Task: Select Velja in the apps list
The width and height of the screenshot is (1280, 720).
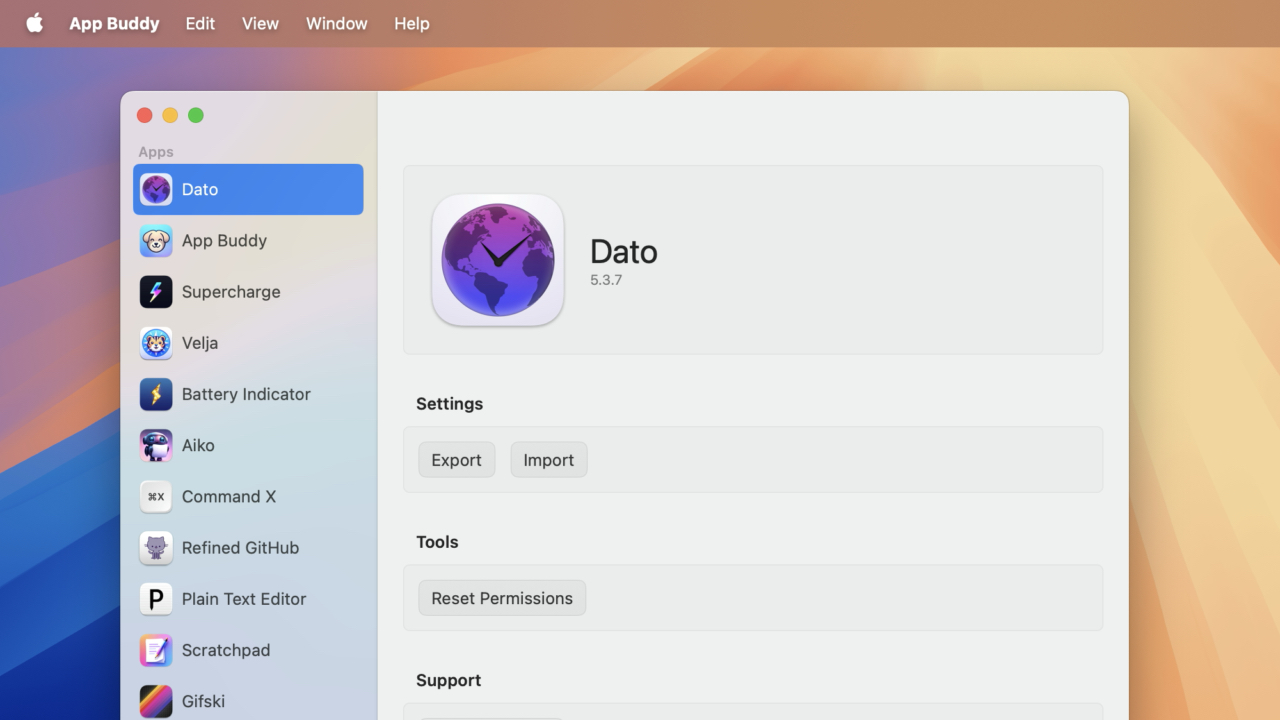Action: (x=248, y=343)
